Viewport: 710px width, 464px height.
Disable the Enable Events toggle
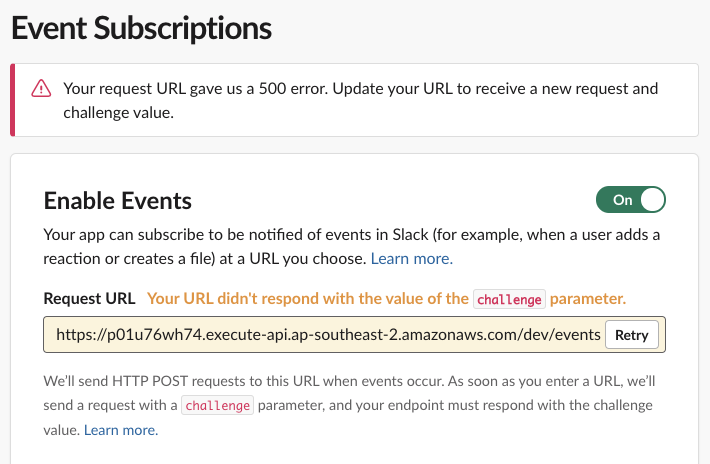(x=630, y=200)
